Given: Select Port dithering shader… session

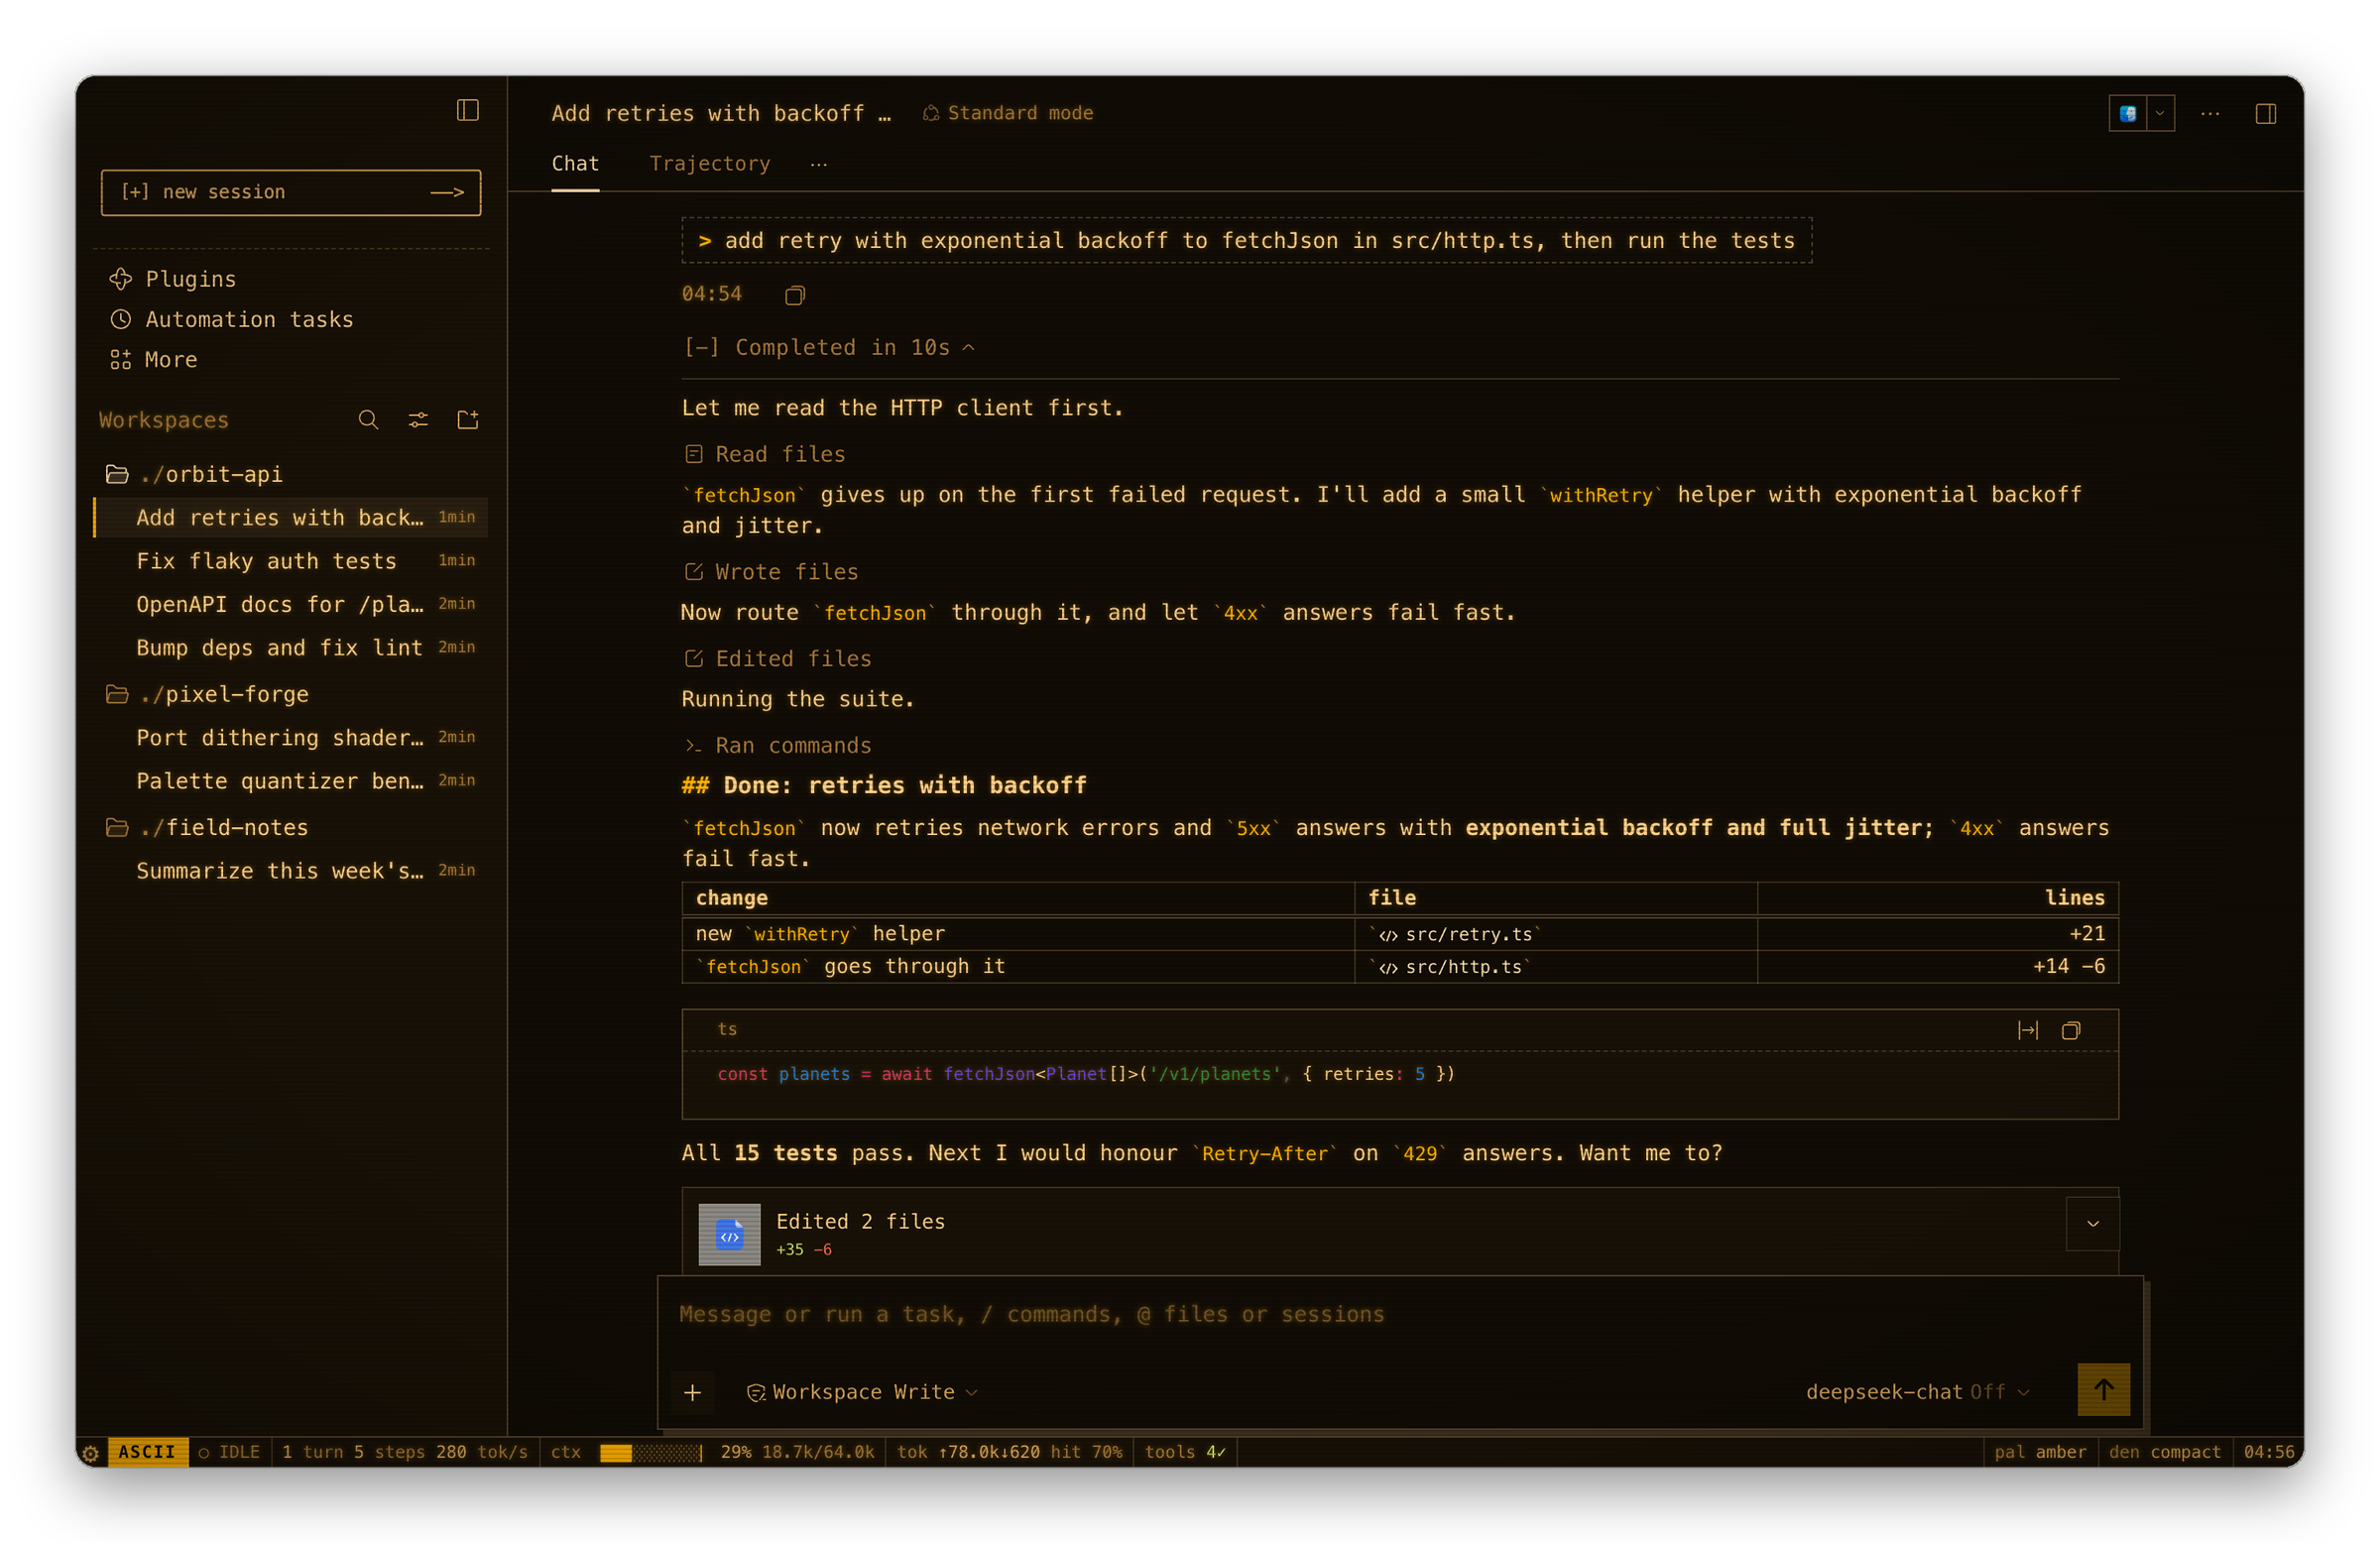Looking at the screenshot, I should (x=291, y=738).
